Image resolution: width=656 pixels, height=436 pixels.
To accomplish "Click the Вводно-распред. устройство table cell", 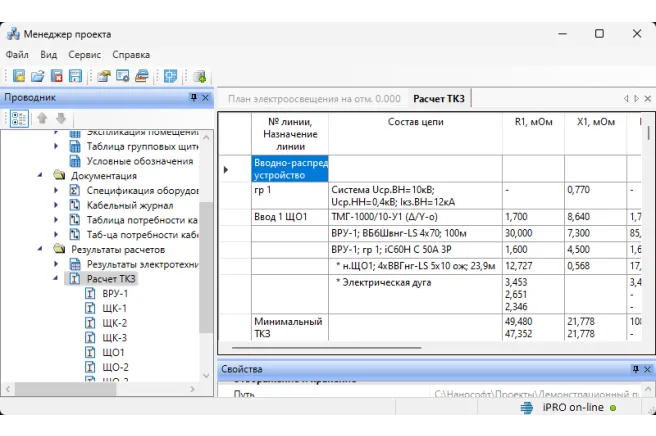I will coord(290,168).
